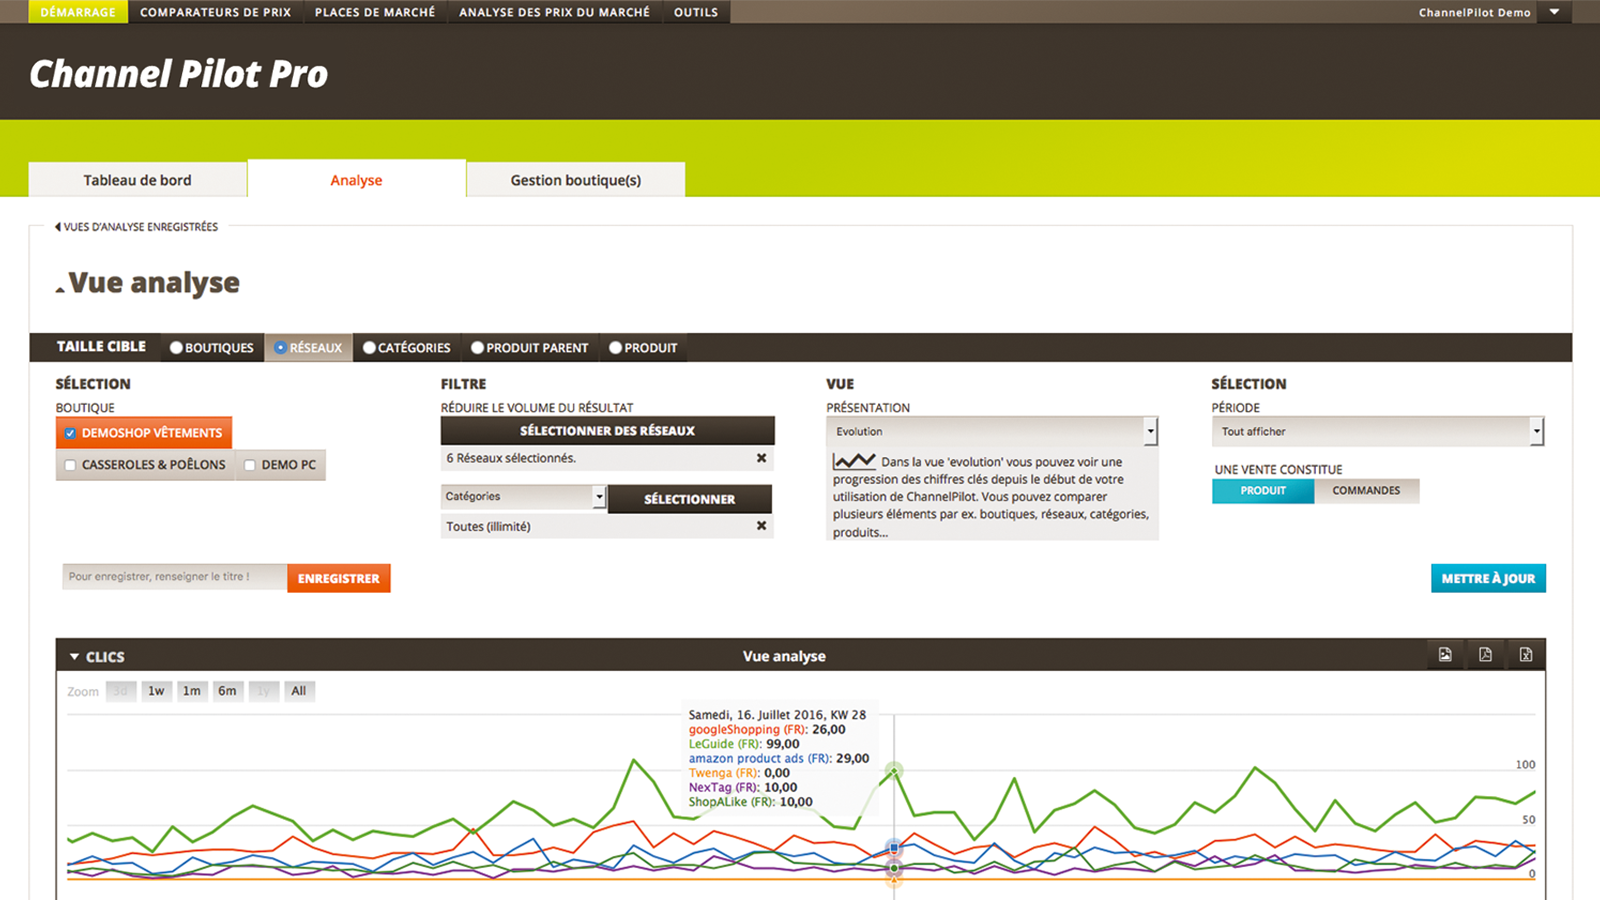The width and height of the screenshot is (1600, 900).
Task: Click the Mettre à jour button
Action: tap(1488, 578)
